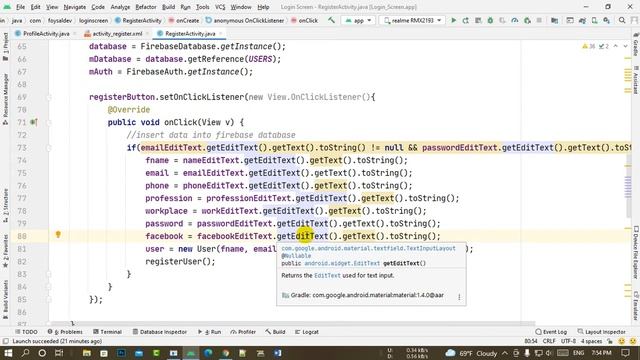Toggle the Project tool window
The image size is (640, 360).
click(5, 47)
